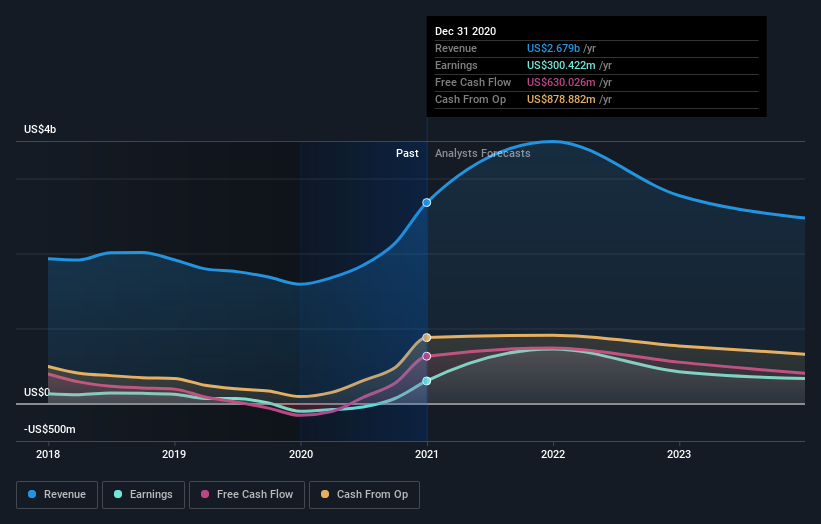The width and height of the screenshot is (821, 524).
Task: Toggle the Cash From Op legend button
Action: coord(364,495)
